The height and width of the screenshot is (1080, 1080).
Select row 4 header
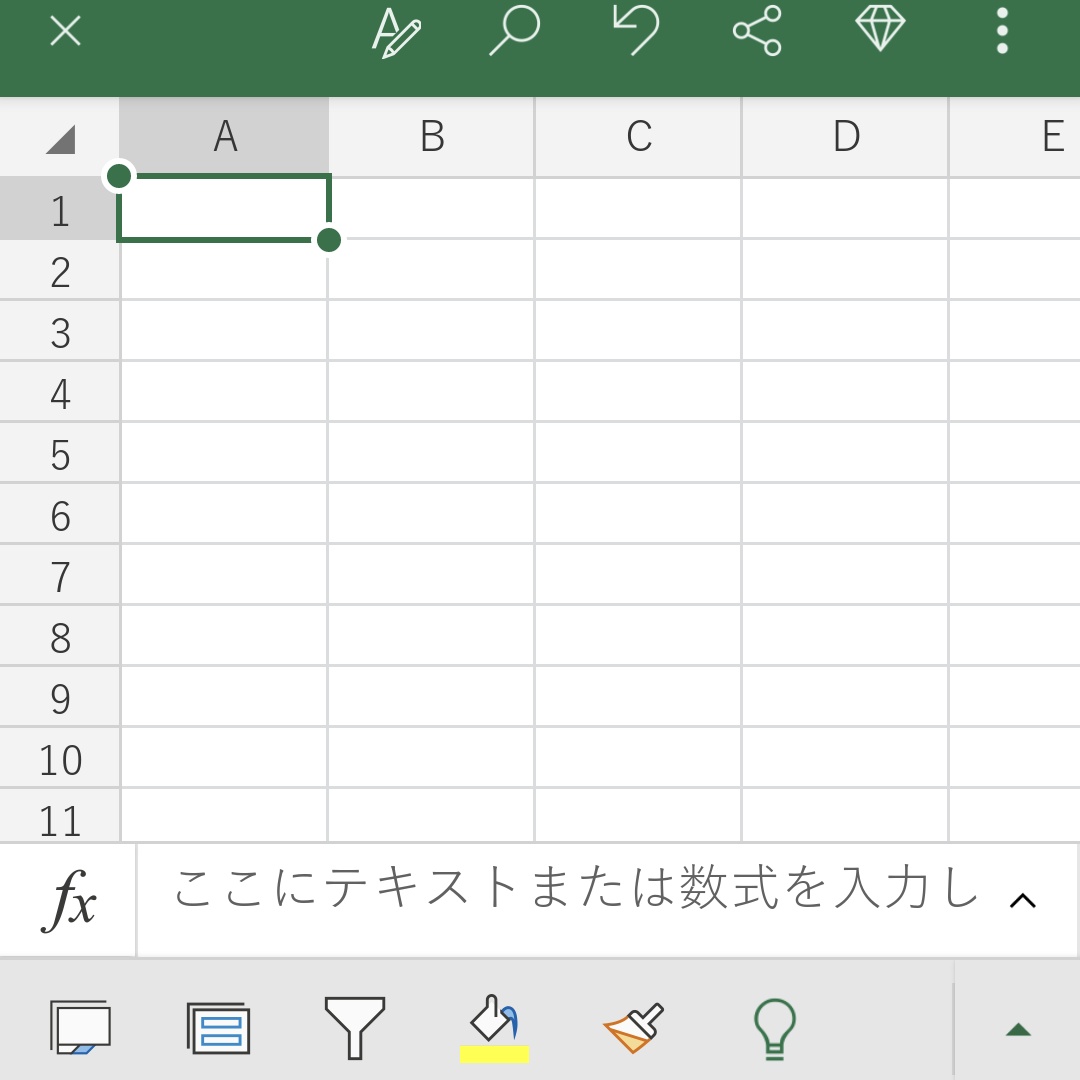59,391
